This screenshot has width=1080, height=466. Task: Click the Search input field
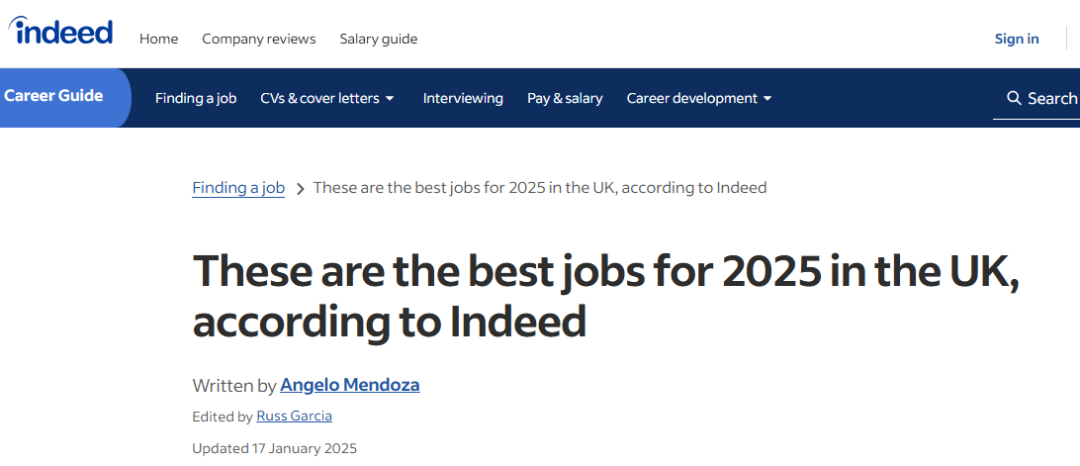pyautogui.click(x=1037, y=99)
